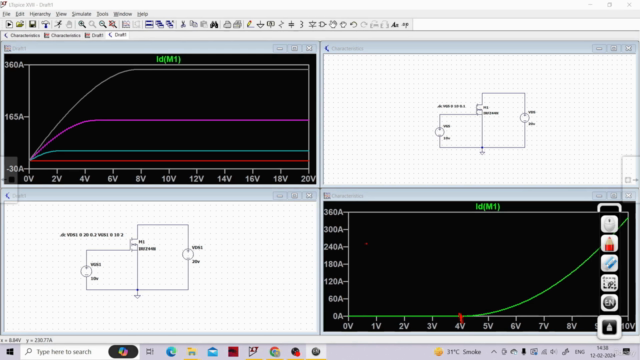
Task: Open the Component gate icon
Action: click(322, 24)
